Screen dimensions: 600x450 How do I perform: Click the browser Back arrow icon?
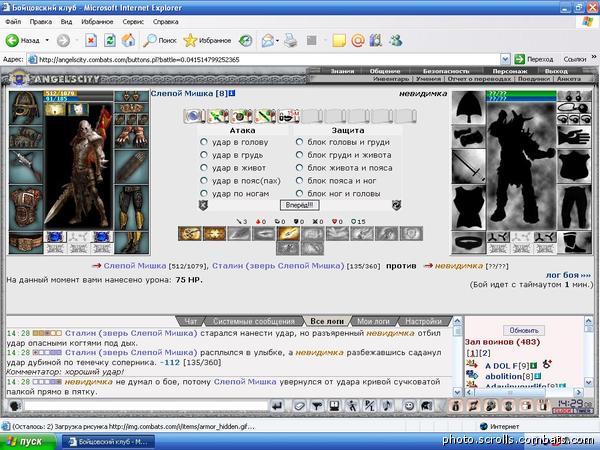pyautogui.click(x=12, y=40)
